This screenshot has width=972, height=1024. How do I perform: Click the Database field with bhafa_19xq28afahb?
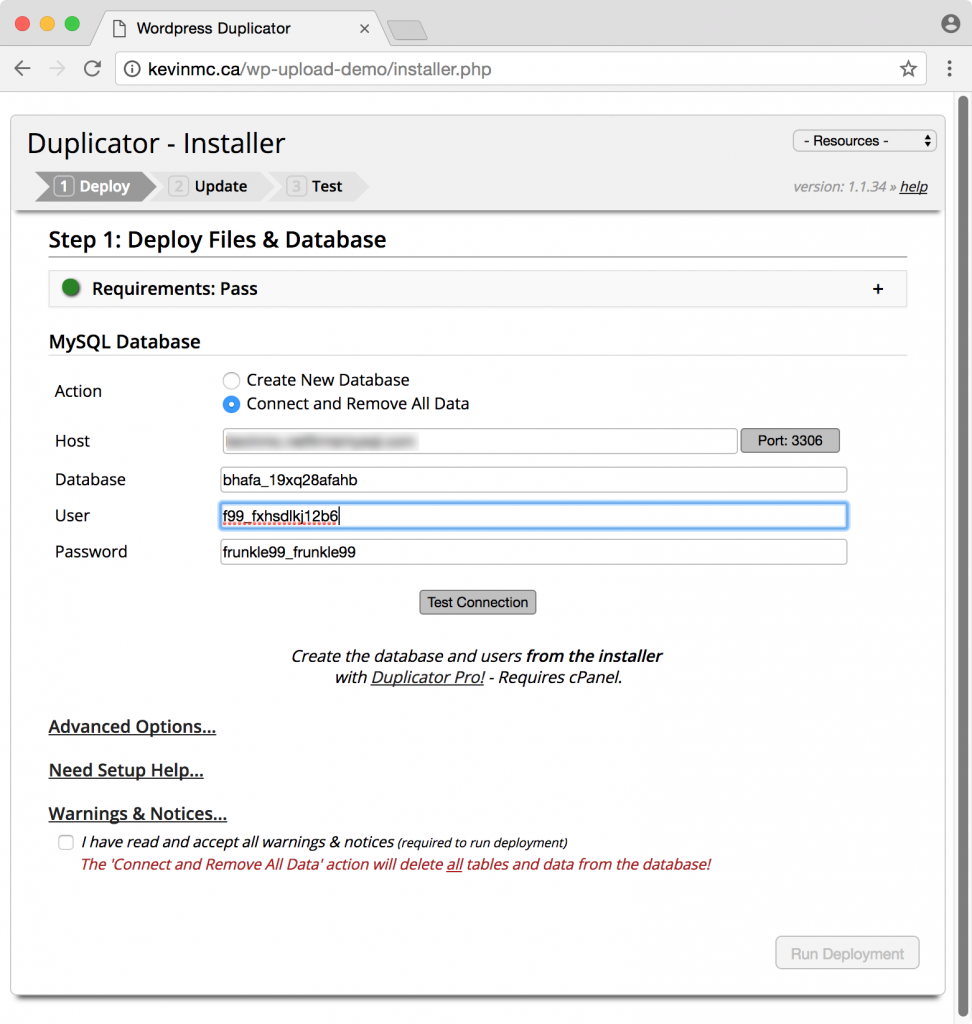click(x=534, y=480)
